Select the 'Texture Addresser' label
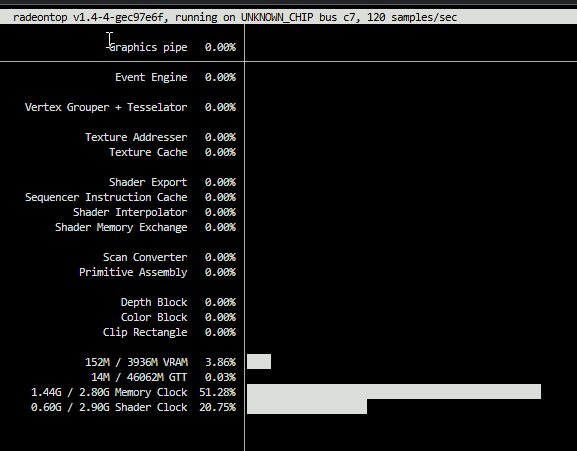The image size is (577, 451). click(x=136, y=137)
